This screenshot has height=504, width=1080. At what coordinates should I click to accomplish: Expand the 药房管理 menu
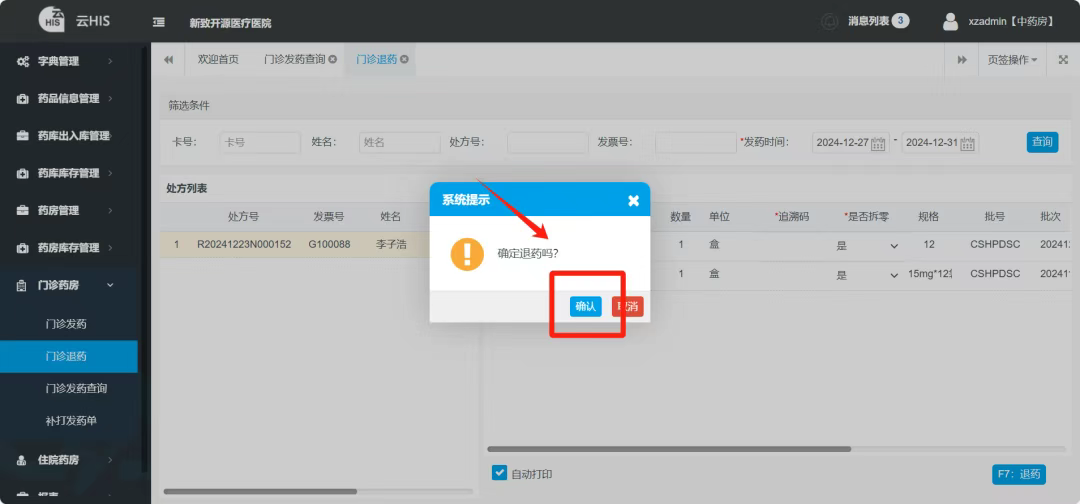click(110, 210)
